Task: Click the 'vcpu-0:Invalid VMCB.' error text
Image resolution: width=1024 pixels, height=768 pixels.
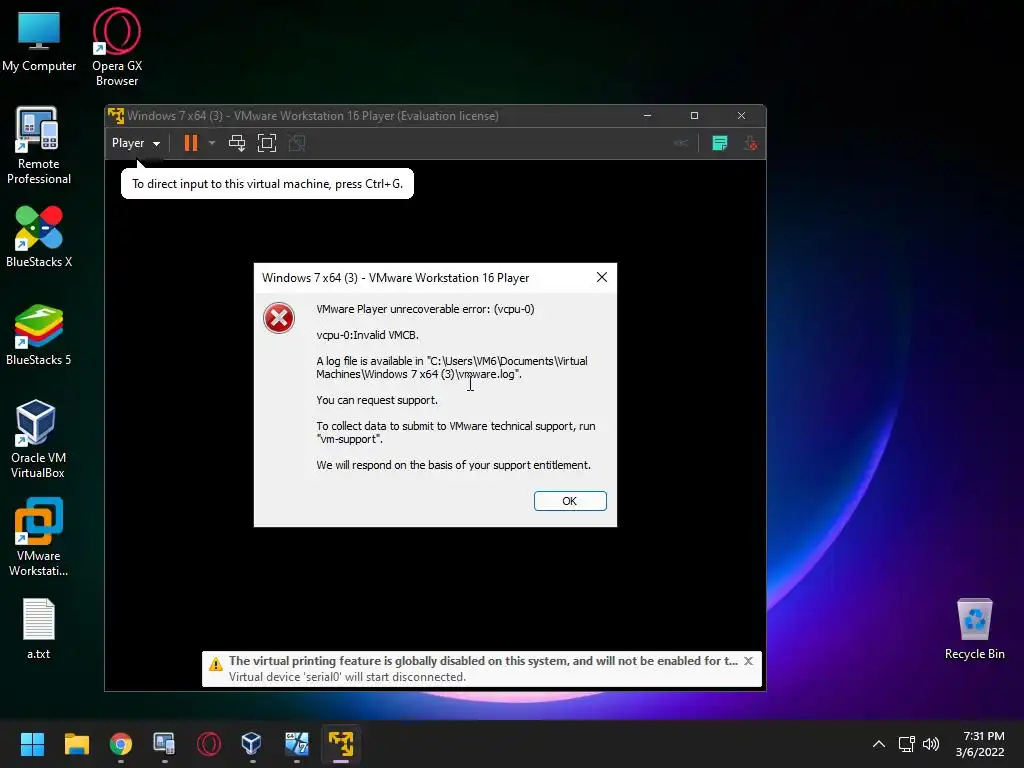Action: (x=368, y=335)
